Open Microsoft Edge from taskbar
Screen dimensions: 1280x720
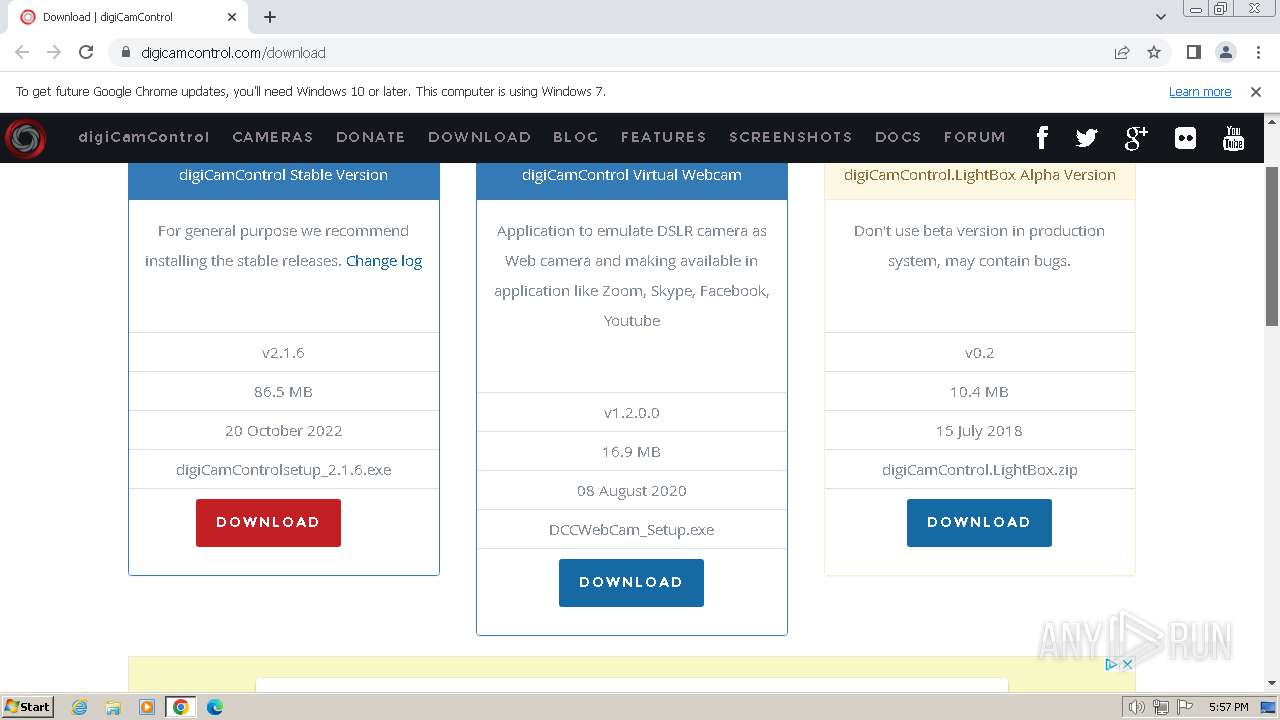[x=215, y=707]
